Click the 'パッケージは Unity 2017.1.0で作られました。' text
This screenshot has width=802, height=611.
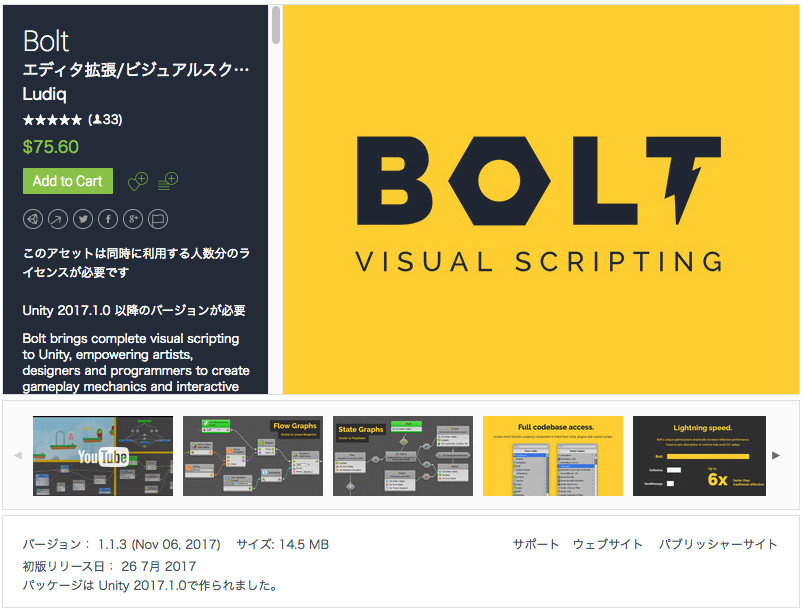coord(151,585)
